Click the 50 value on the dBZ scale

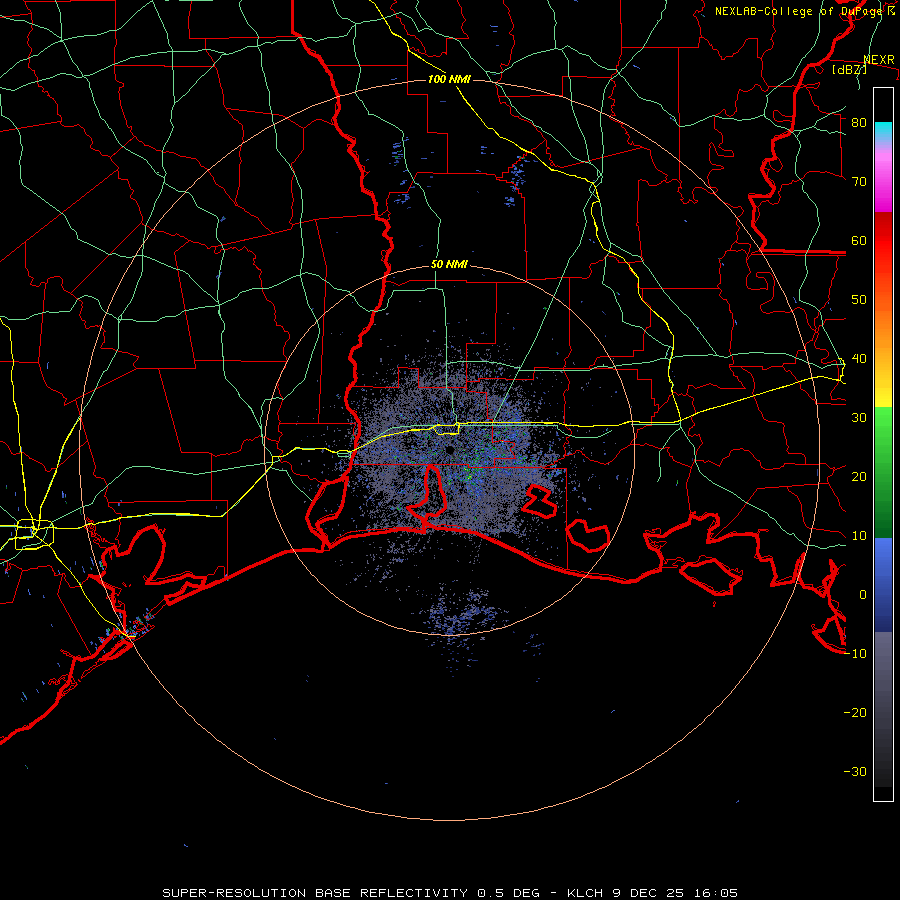pyautogui.click(x=859, y=300)
